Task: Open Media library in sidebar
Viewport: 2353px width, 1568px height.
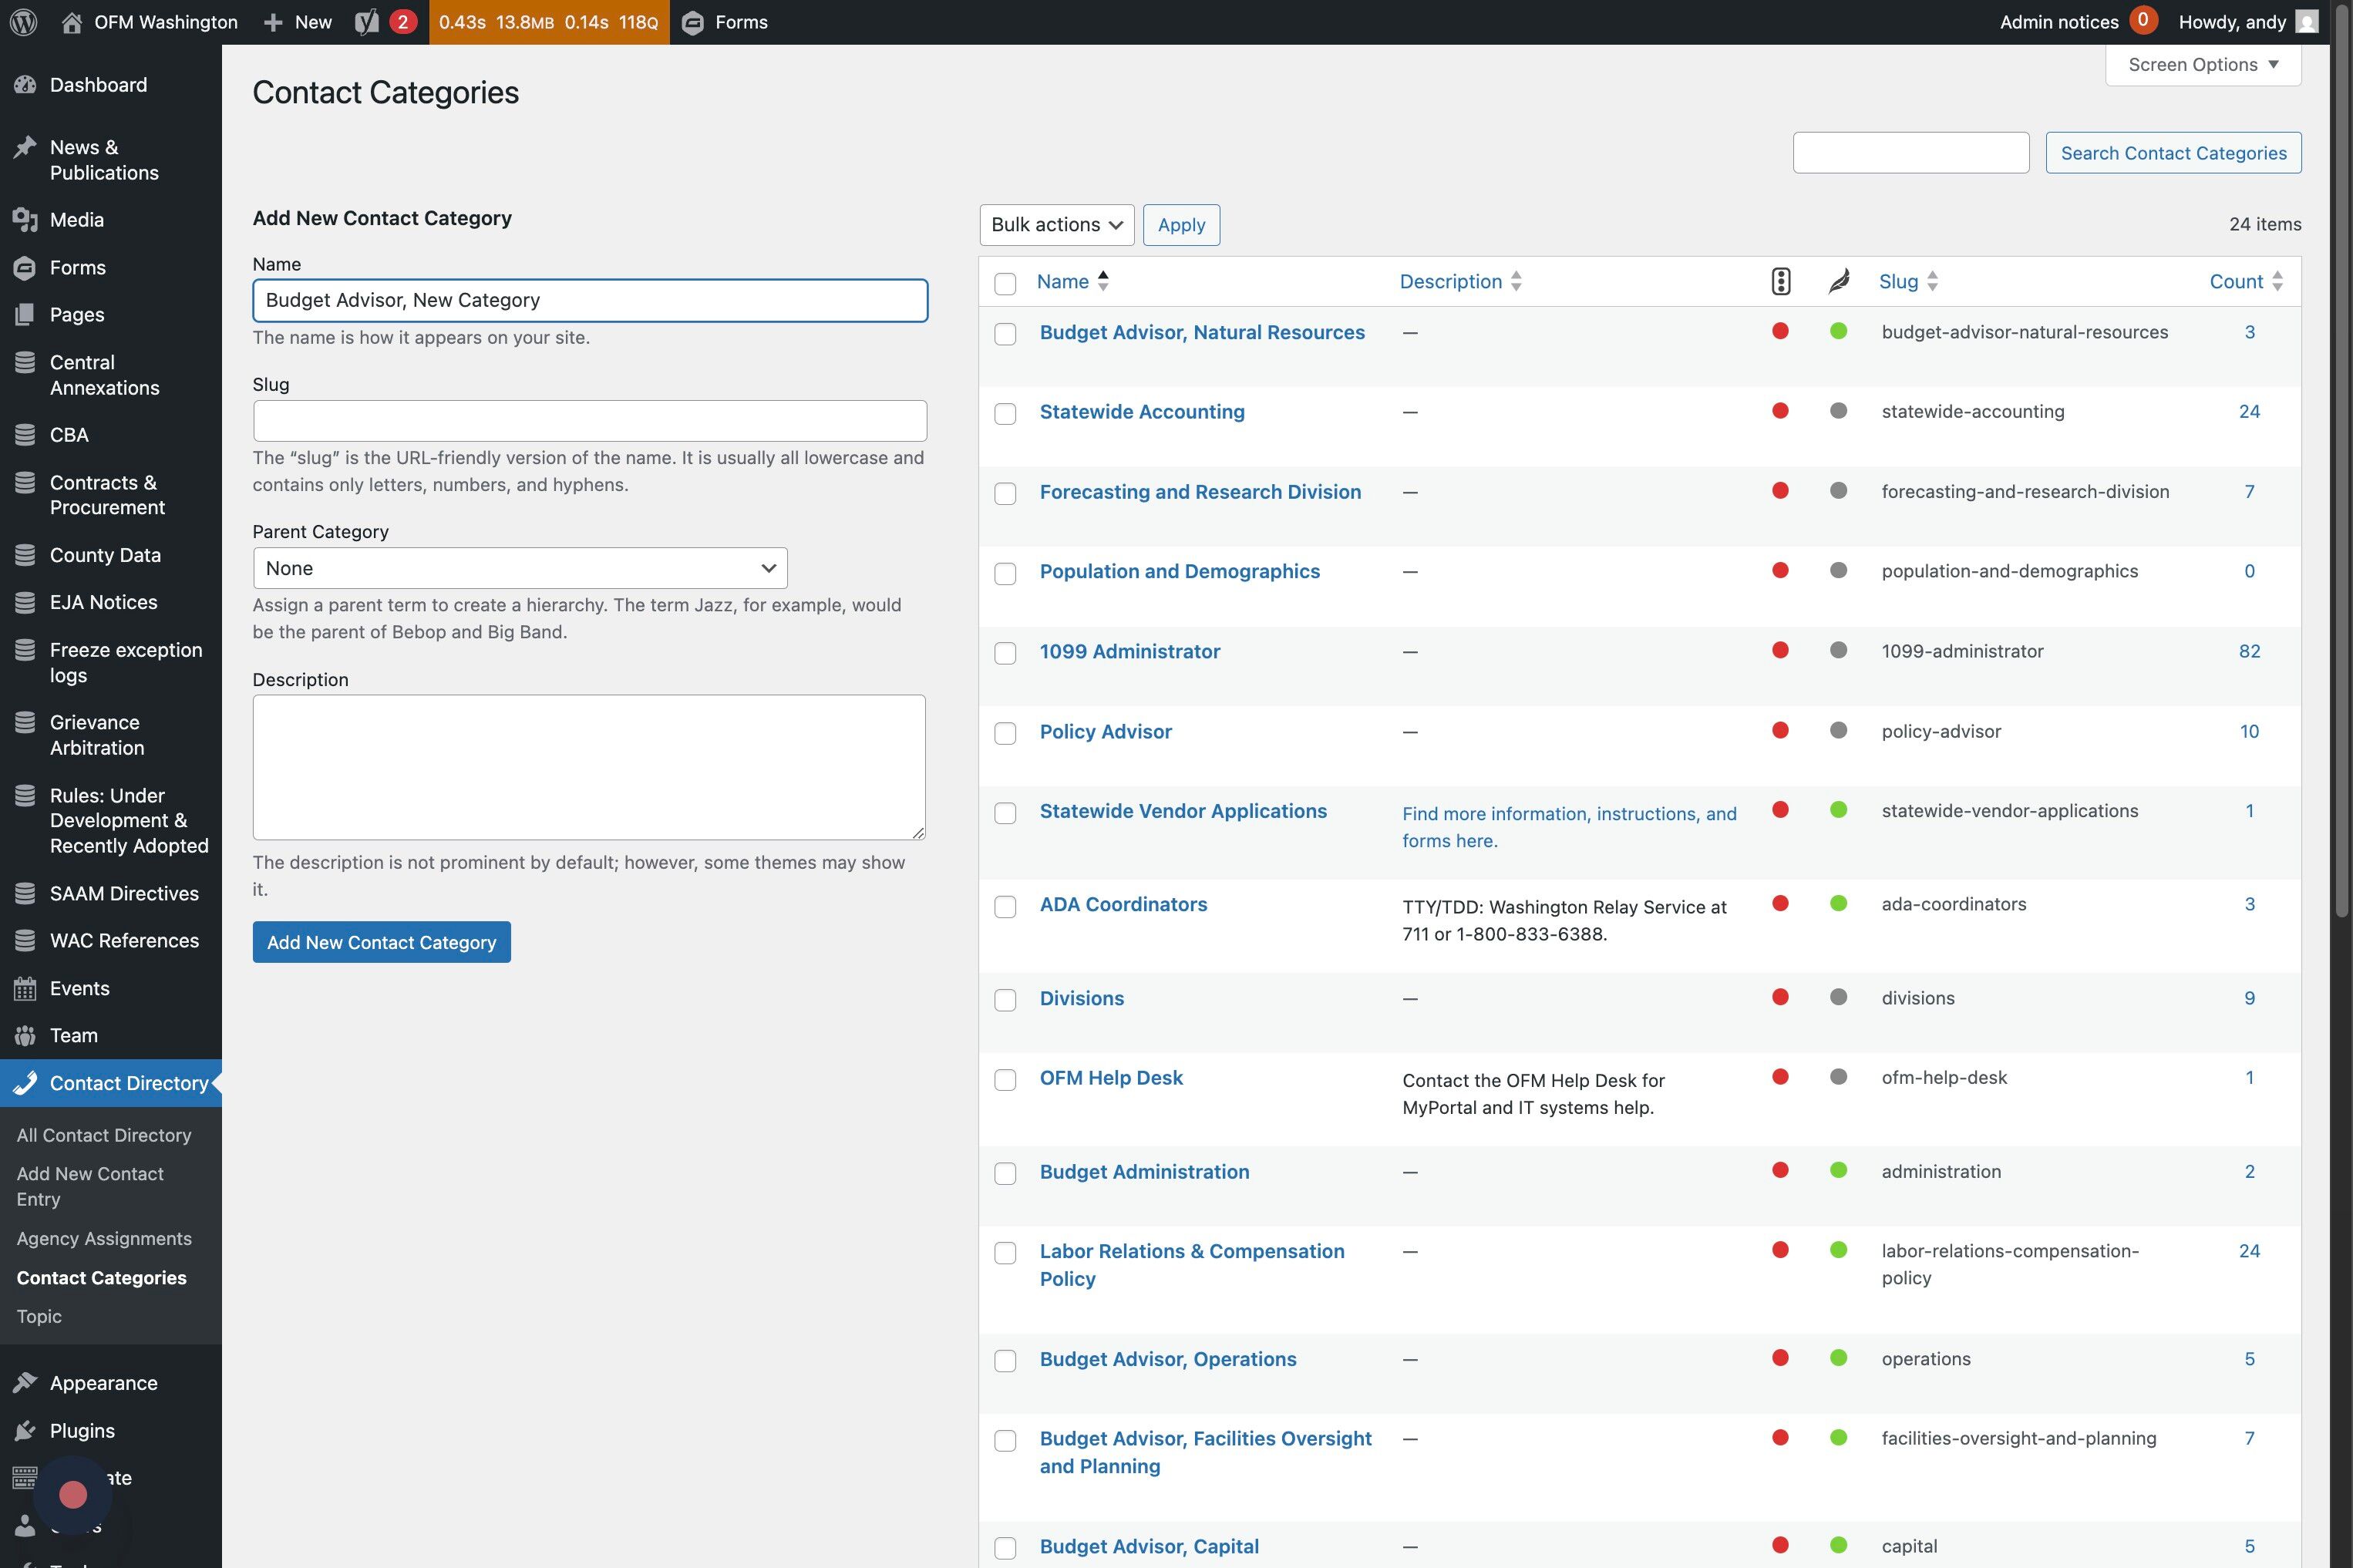Action: [x=76, y=219]
